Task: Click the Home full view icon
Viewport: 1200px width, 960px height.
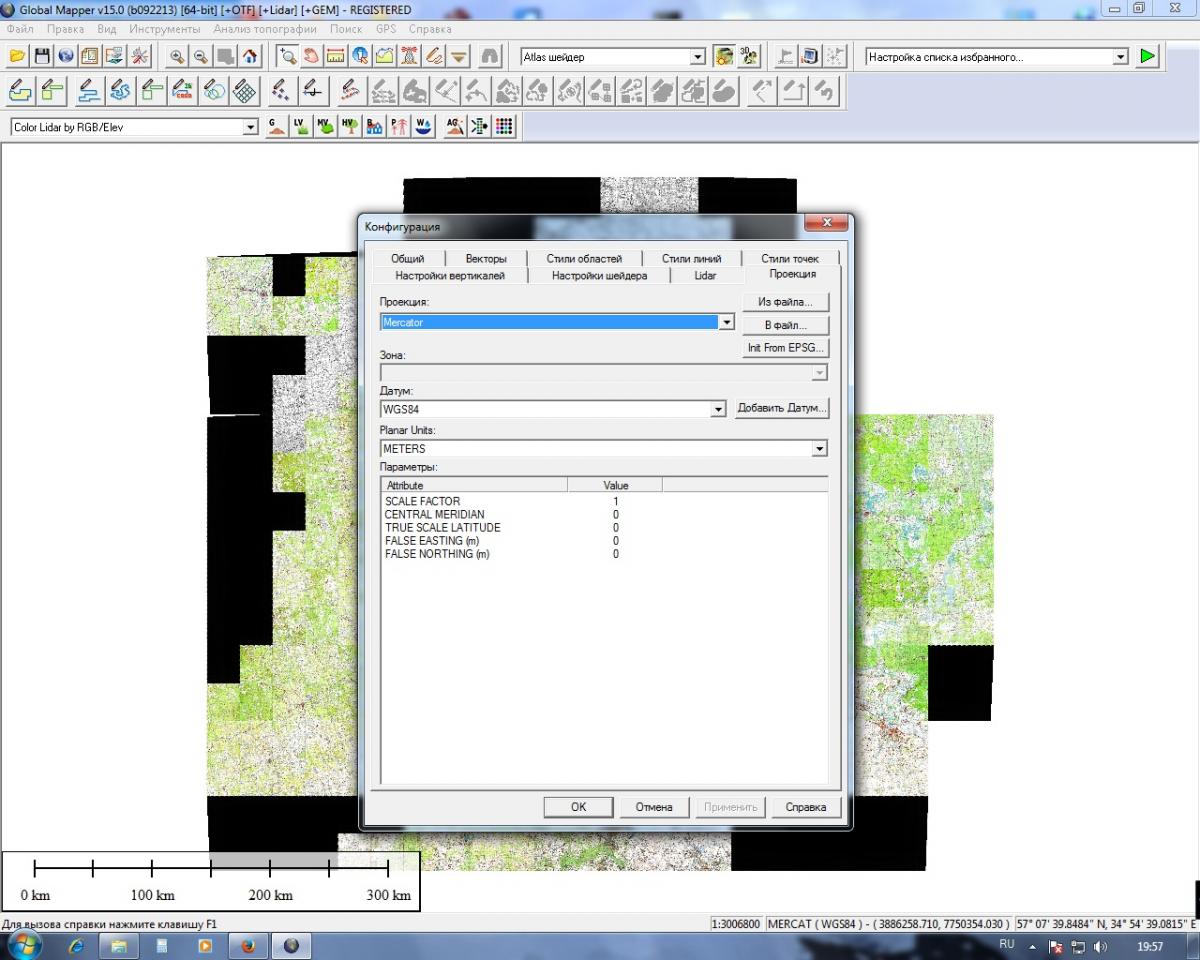Action: click(249, 57)
